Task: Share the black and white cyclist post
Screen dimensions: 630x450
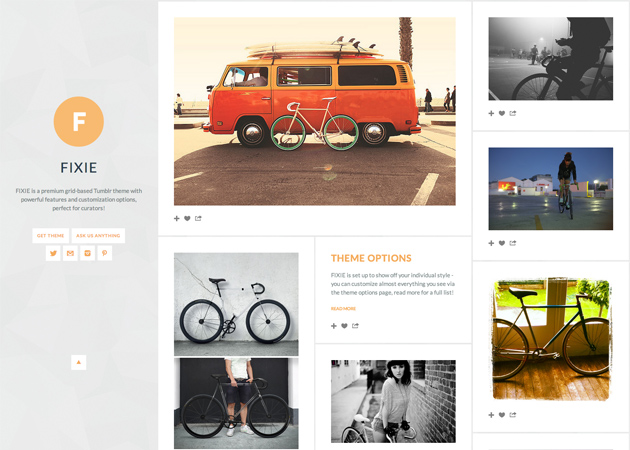Action: click(513, 113)
